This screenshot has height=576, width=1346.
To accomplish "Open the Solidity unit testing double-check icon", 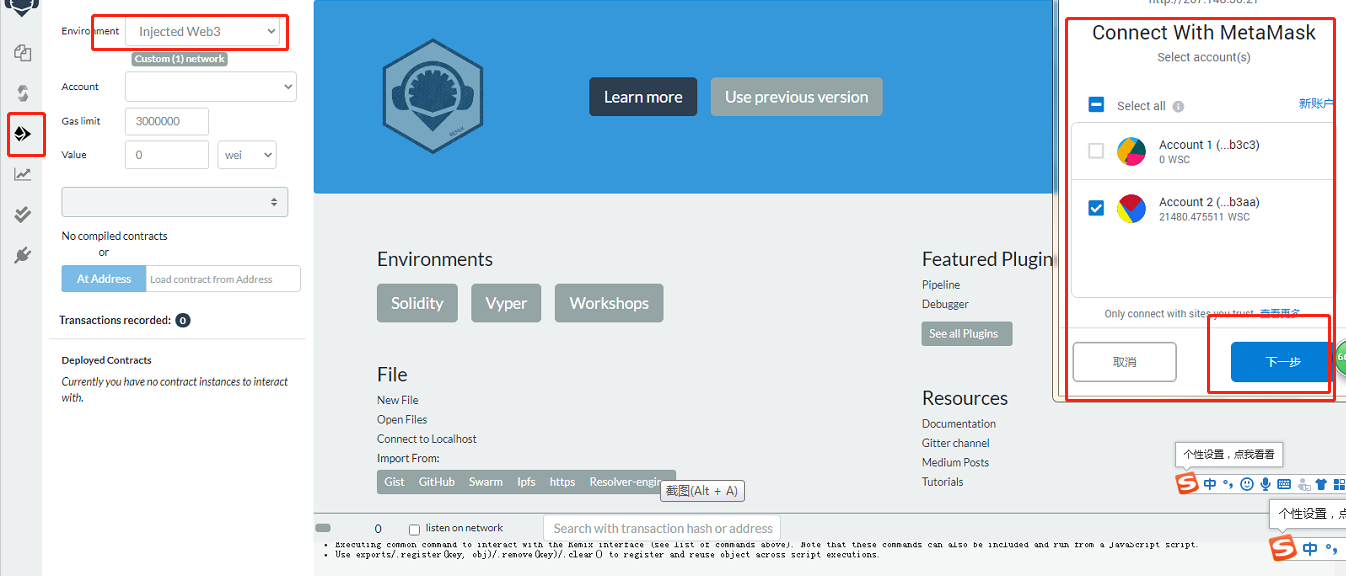I will tap(22, 214).
